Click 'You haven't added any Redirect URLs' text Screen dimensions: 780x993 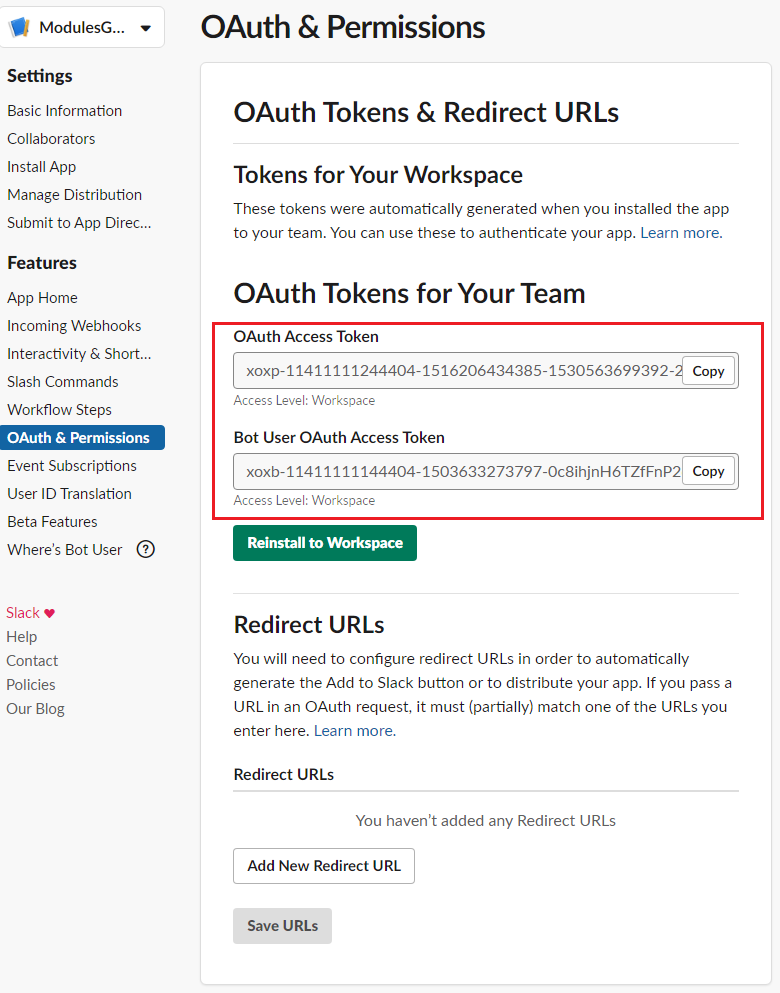[x=486, y=821]
